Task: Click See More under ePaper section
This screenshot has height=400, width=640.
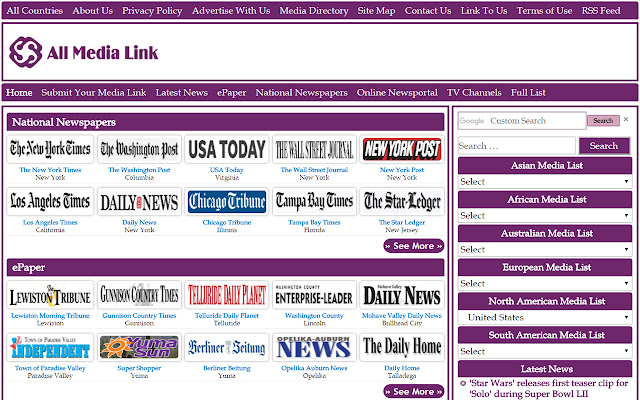Action: click(x=413, y=391)
